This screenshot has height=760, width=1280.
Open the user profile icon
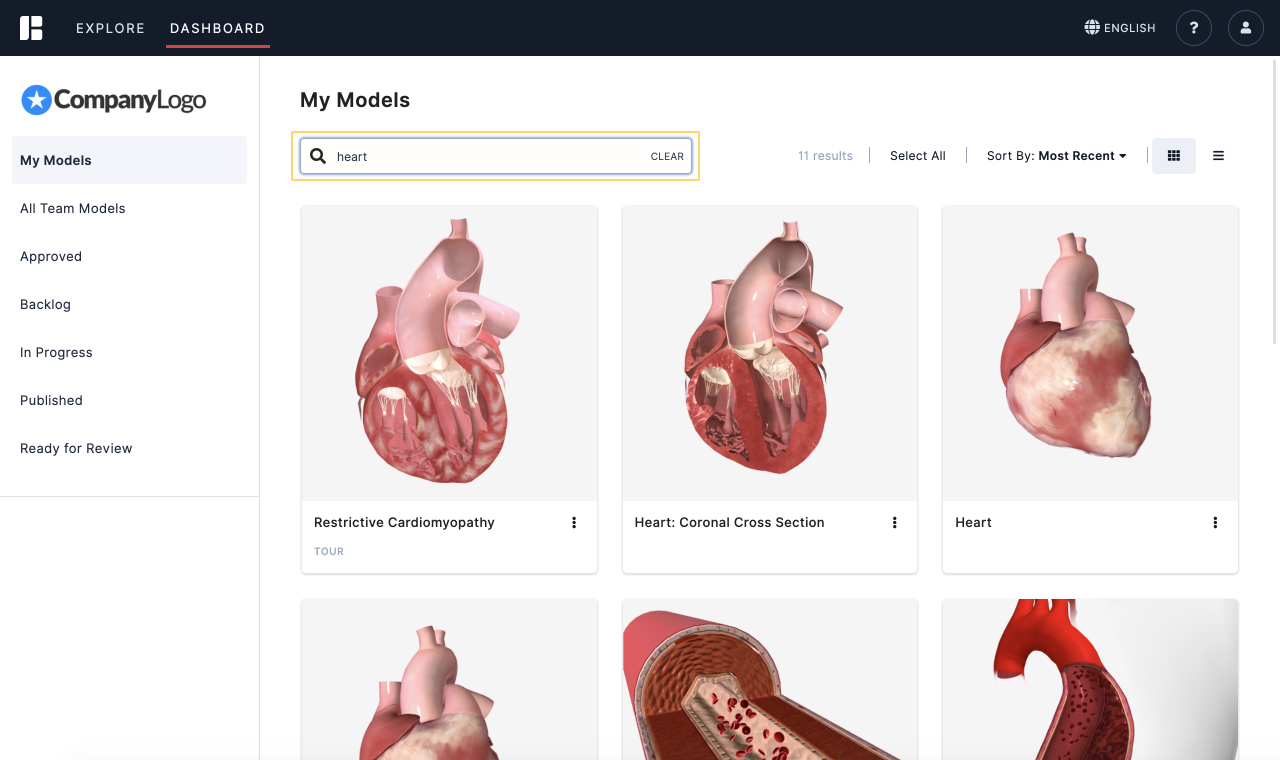click(x=1246, y=28)
